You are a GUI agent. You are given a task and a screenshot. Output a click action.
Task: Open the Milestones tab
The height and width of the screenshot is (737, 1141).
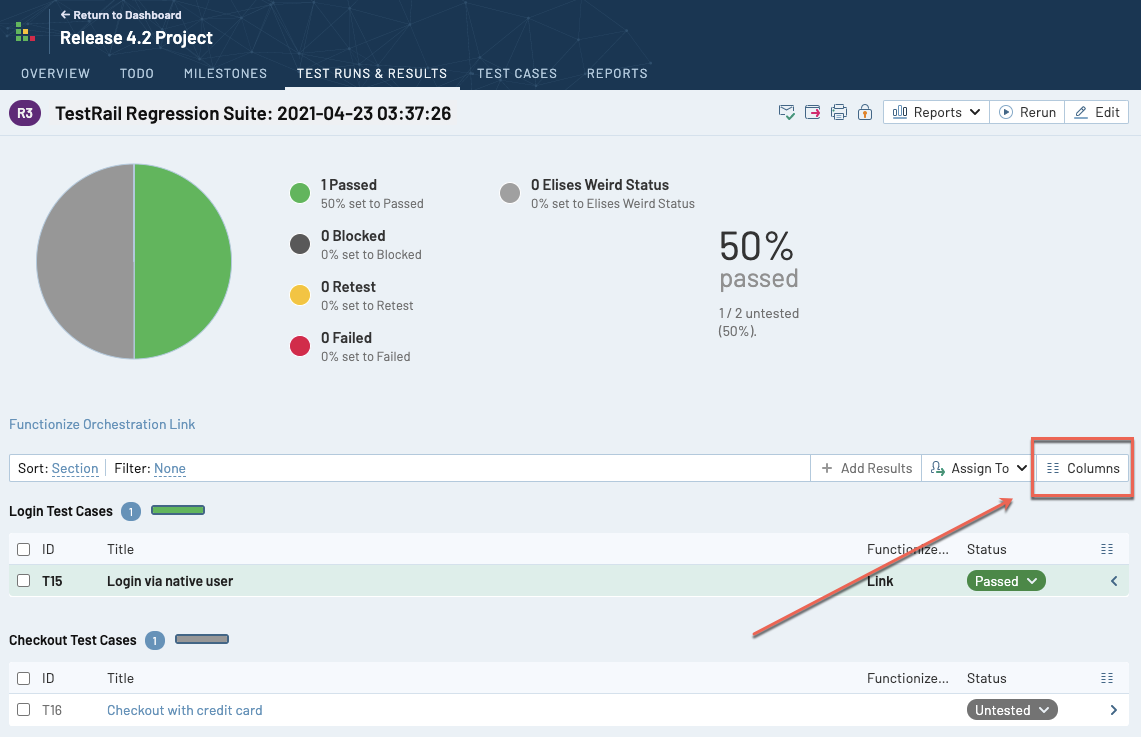[226, 73]
